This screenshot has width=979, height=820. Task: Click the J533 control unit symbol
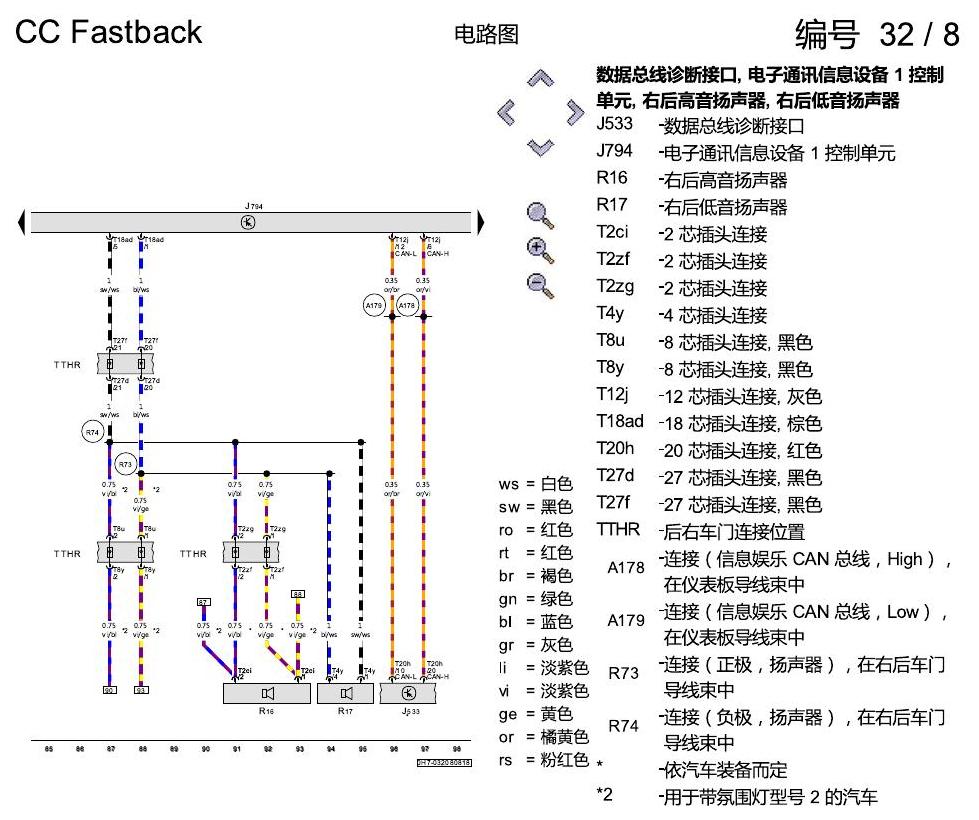pyautogui.click(x=408, y=693)
